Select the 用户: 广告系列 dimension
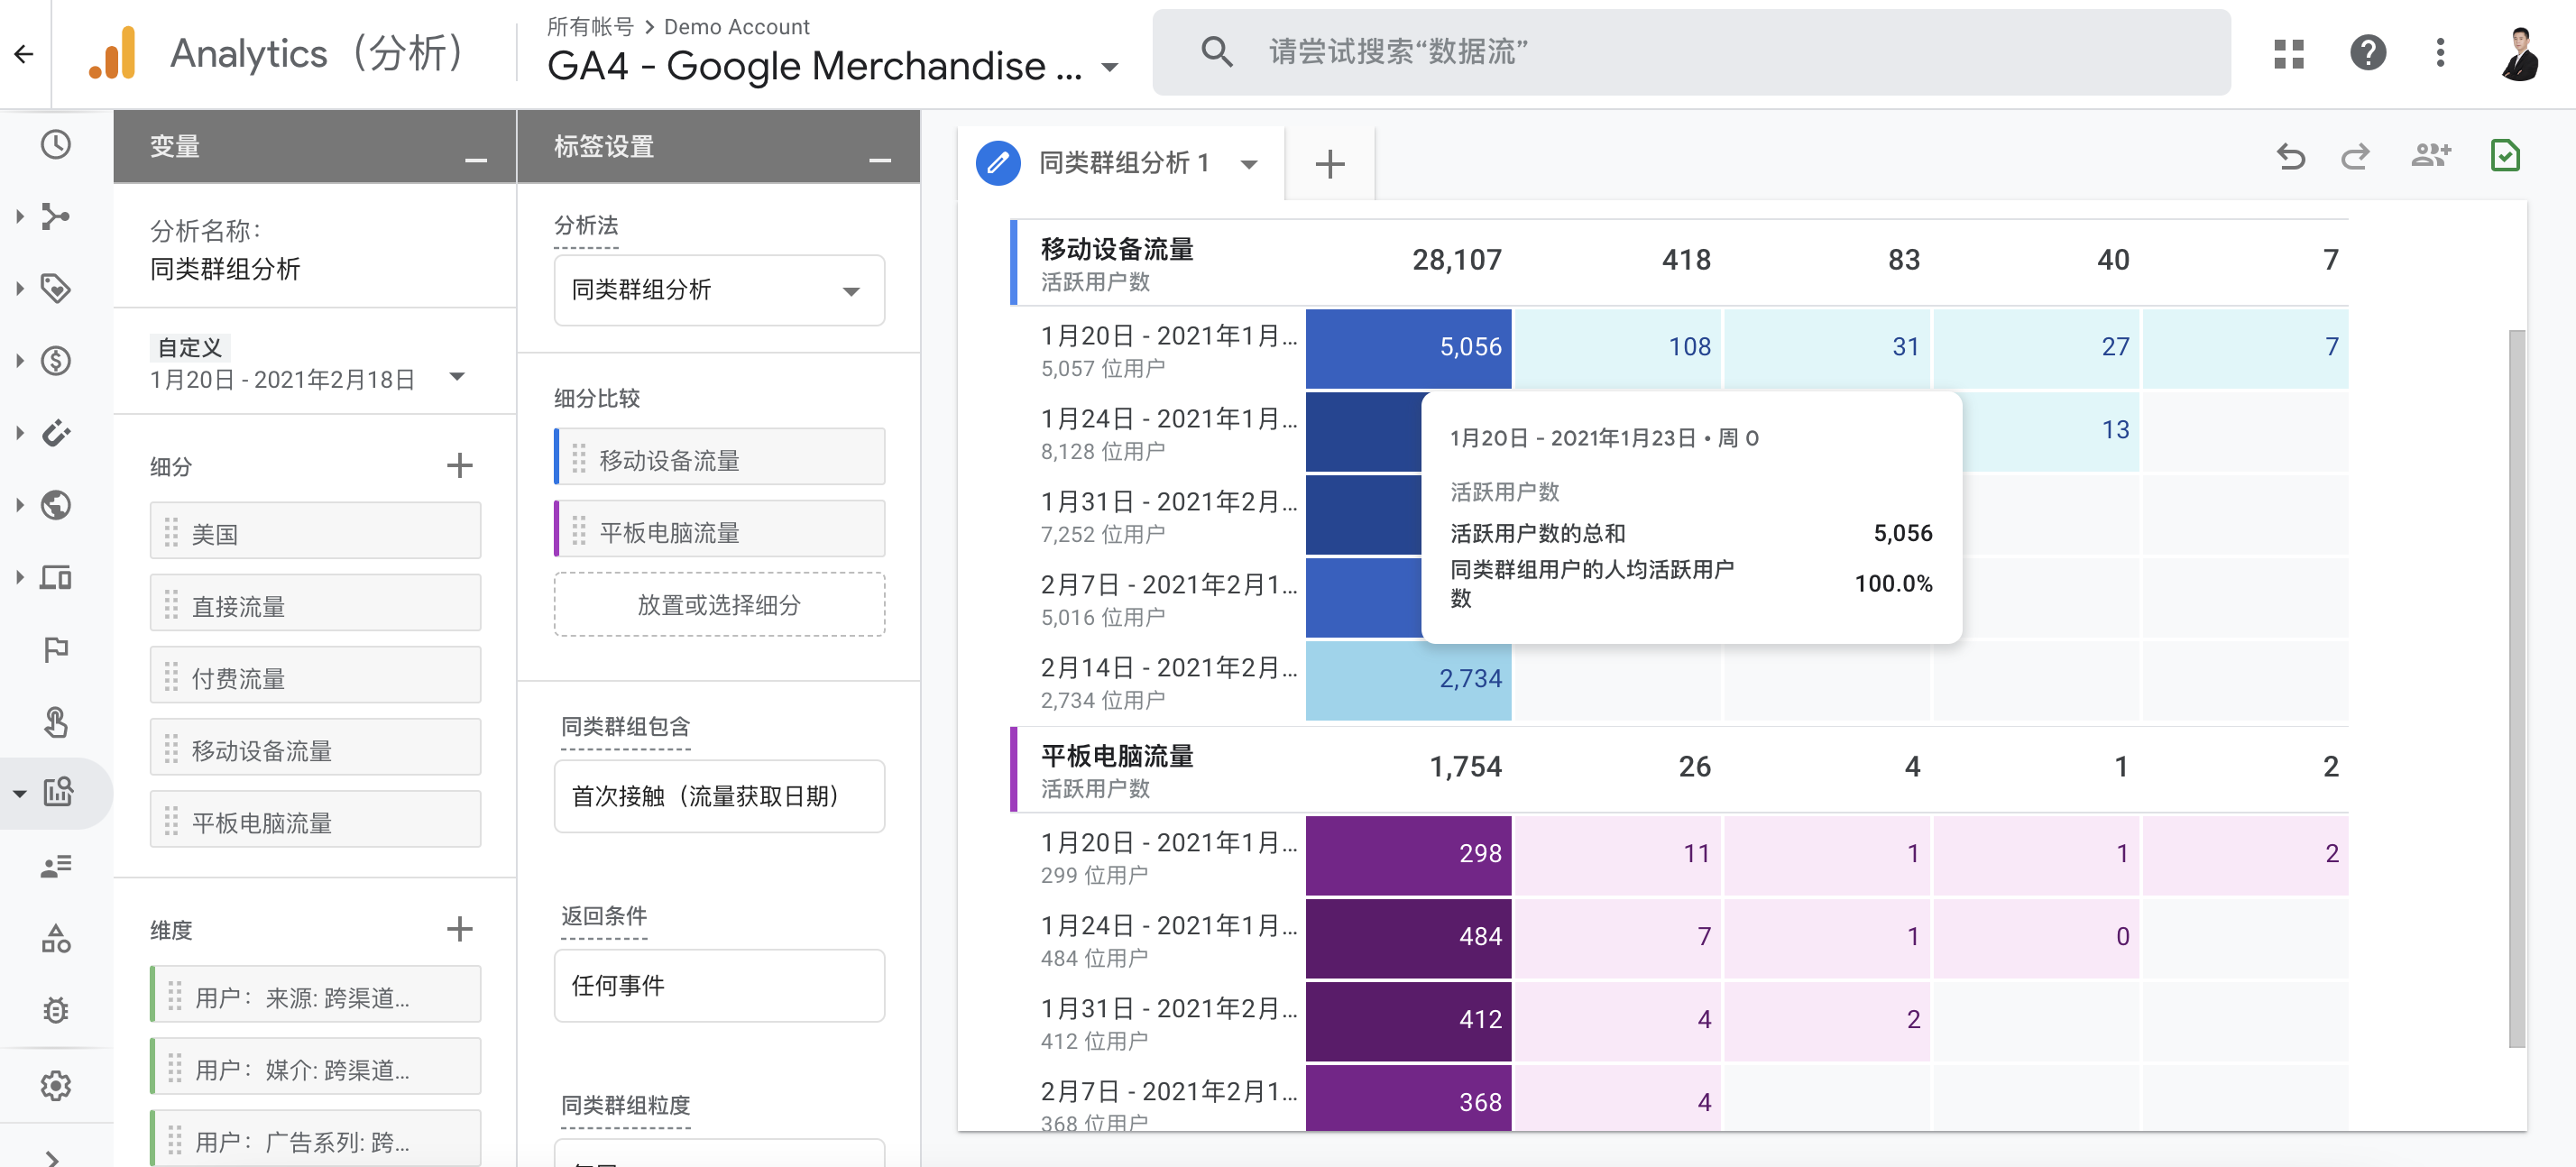Screen dimensions: 2576x1167 [x=315, y=1139]
